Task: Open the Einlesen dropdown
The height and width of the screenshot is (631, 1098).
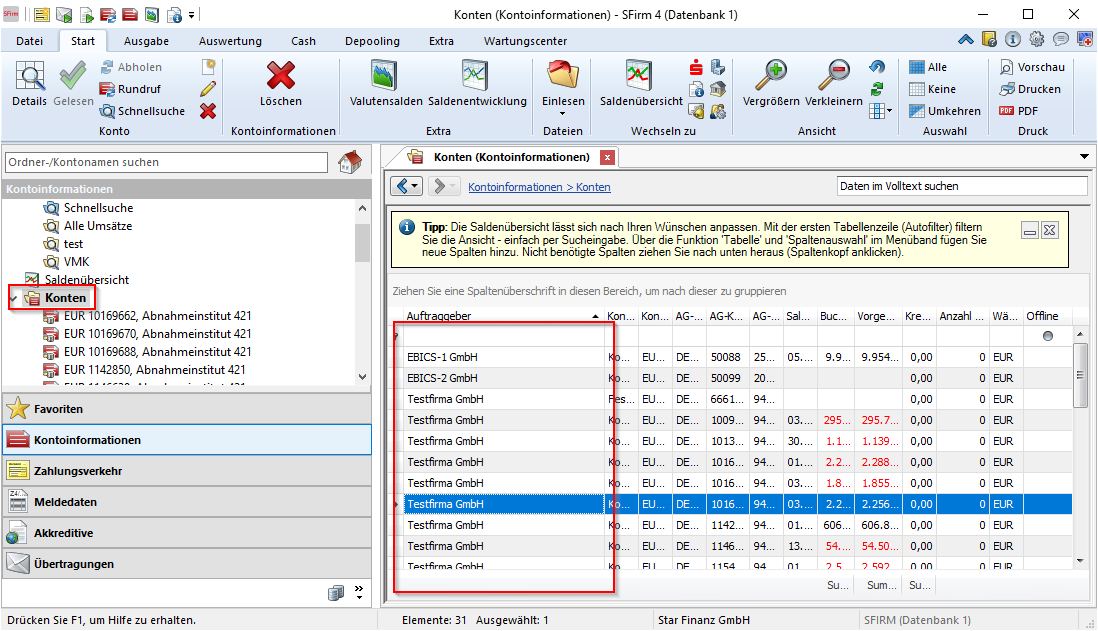Action: click(563, 113)
